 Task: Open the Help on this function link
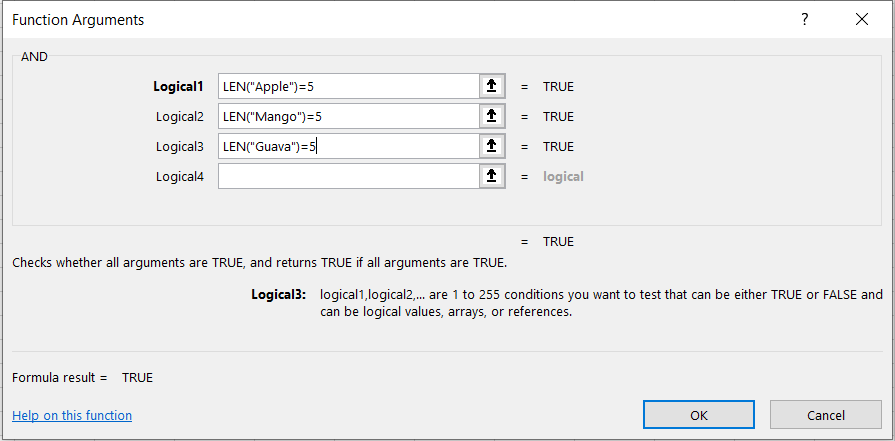[x=72, y=415]
